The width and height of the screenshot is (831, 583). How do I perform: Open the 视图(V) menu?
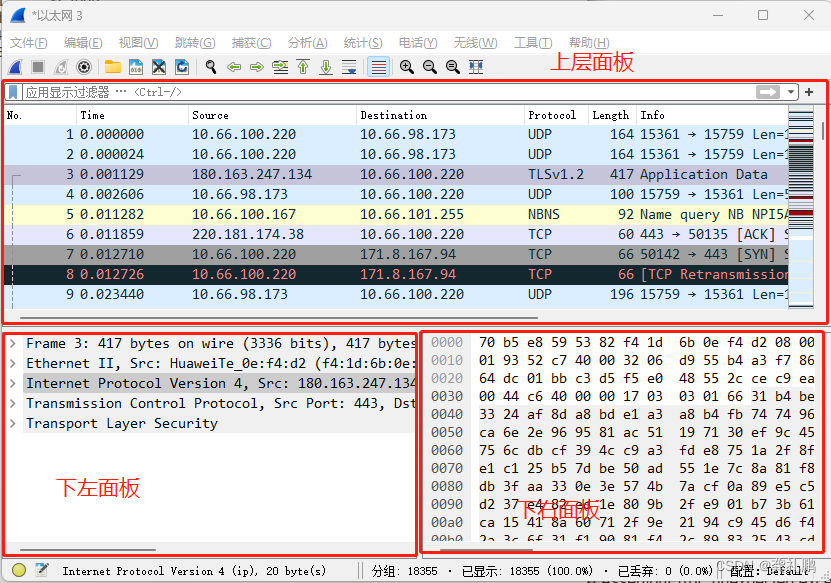(138, 43)
